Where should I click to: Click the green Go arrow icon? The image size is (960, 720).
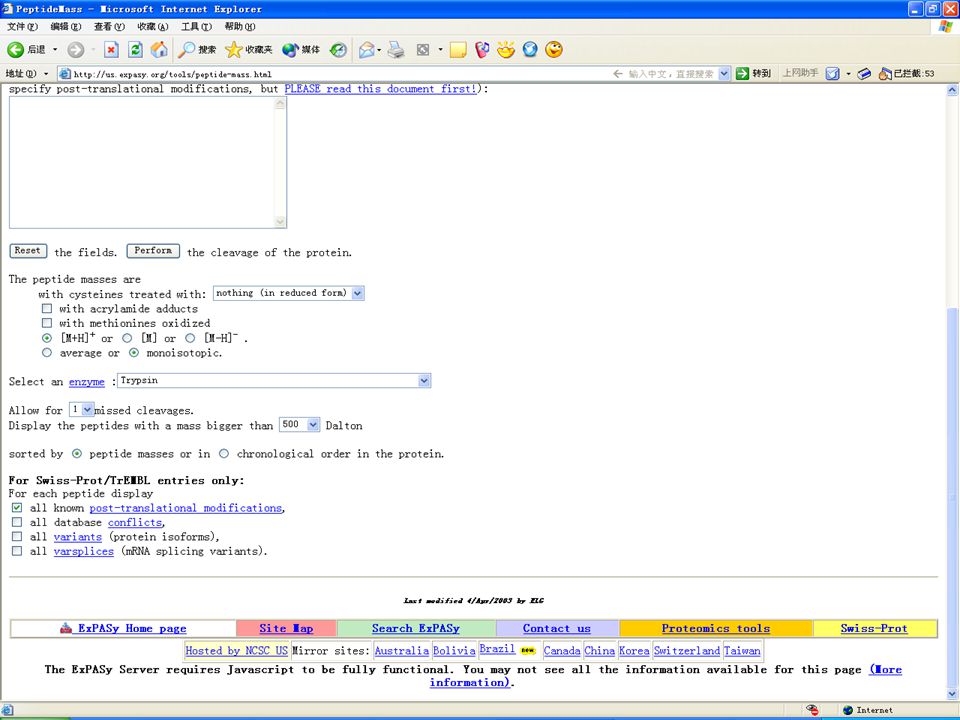742,73
